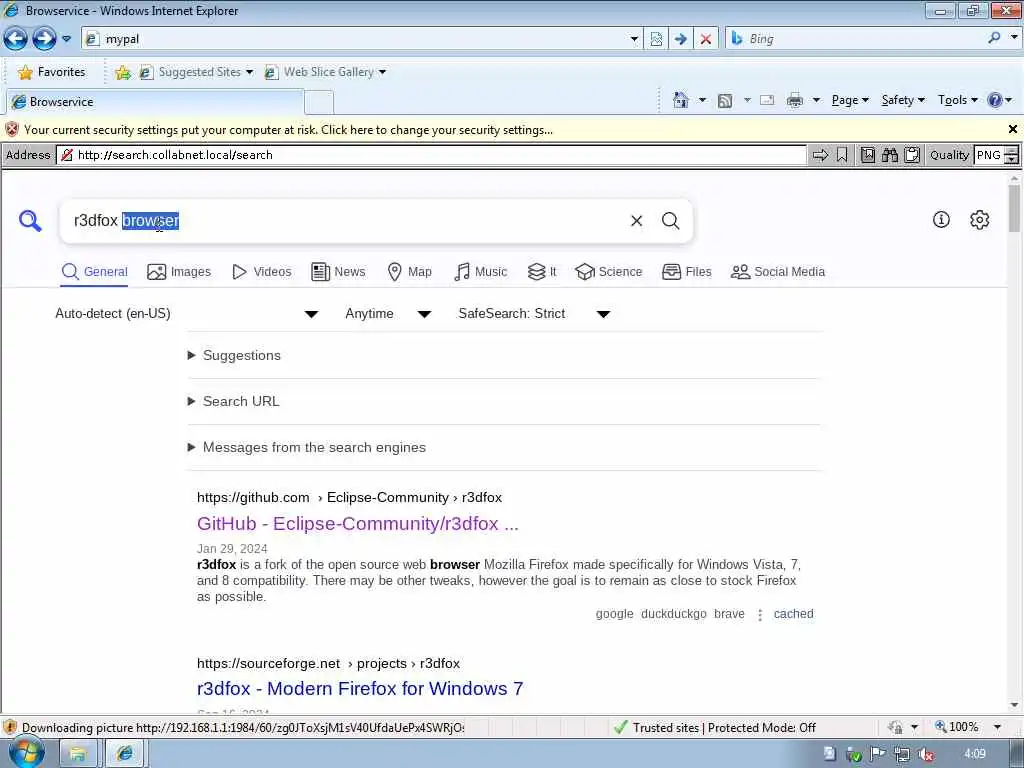The image size is (1024, 768).
Task: Open the preferences gear icon
Action: [x=979, y=219]
